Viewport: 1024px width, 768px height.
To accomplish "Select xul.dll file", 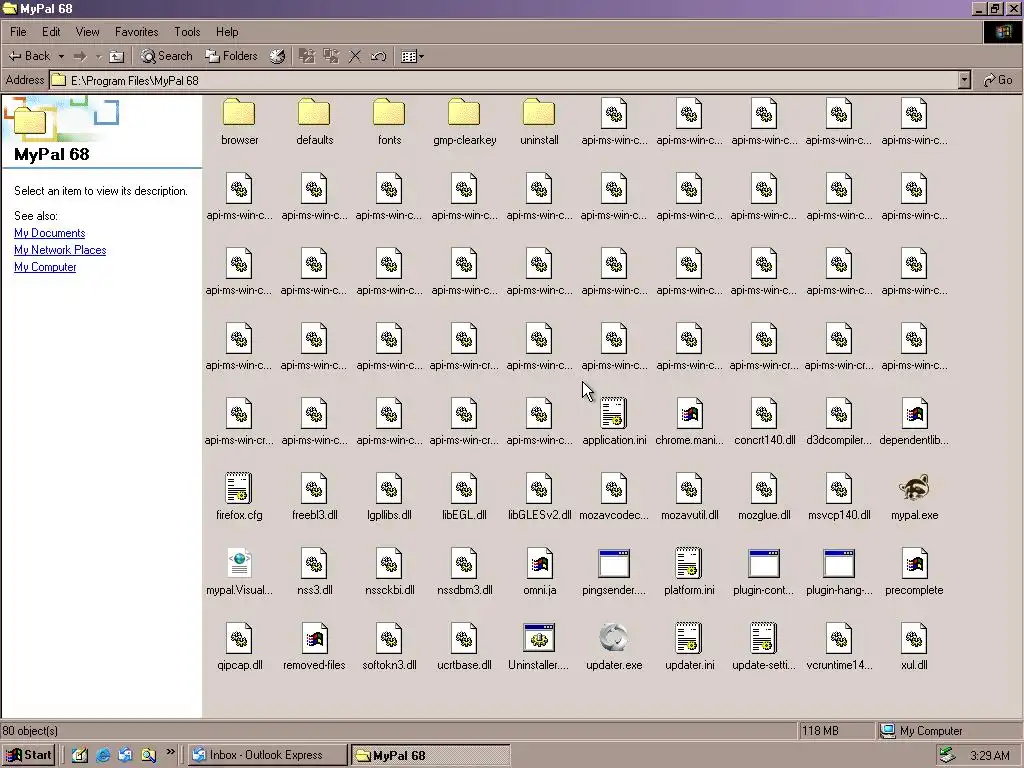I will click(x=914, y=647).
